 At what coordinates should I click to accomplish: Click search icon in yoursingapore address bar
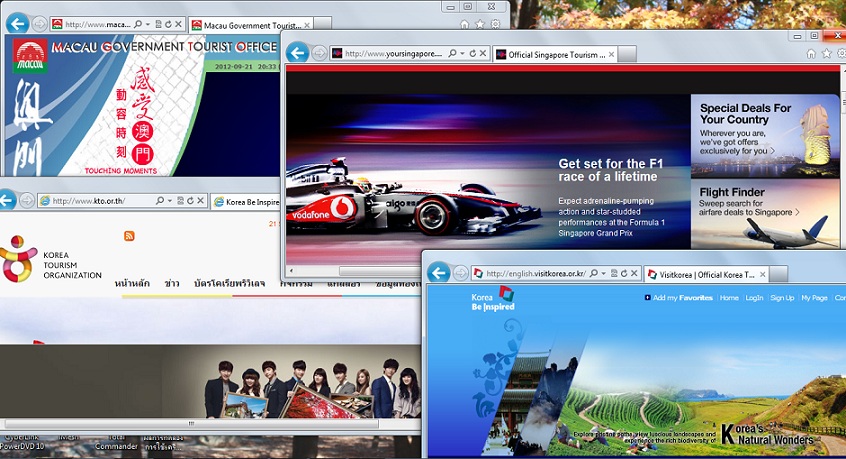pyautogui.click(x=452, y=53)
